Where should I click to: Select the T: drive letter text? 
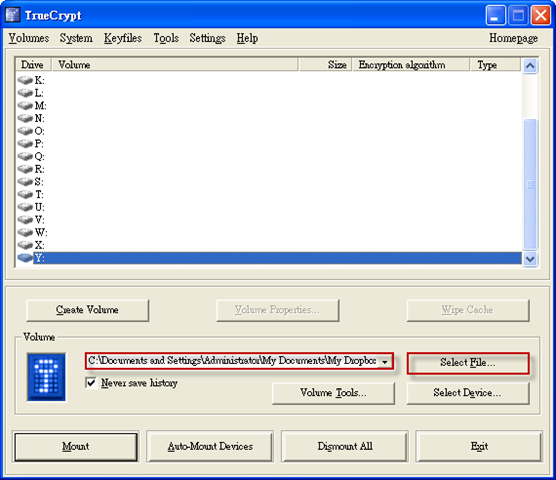point(39,195)
